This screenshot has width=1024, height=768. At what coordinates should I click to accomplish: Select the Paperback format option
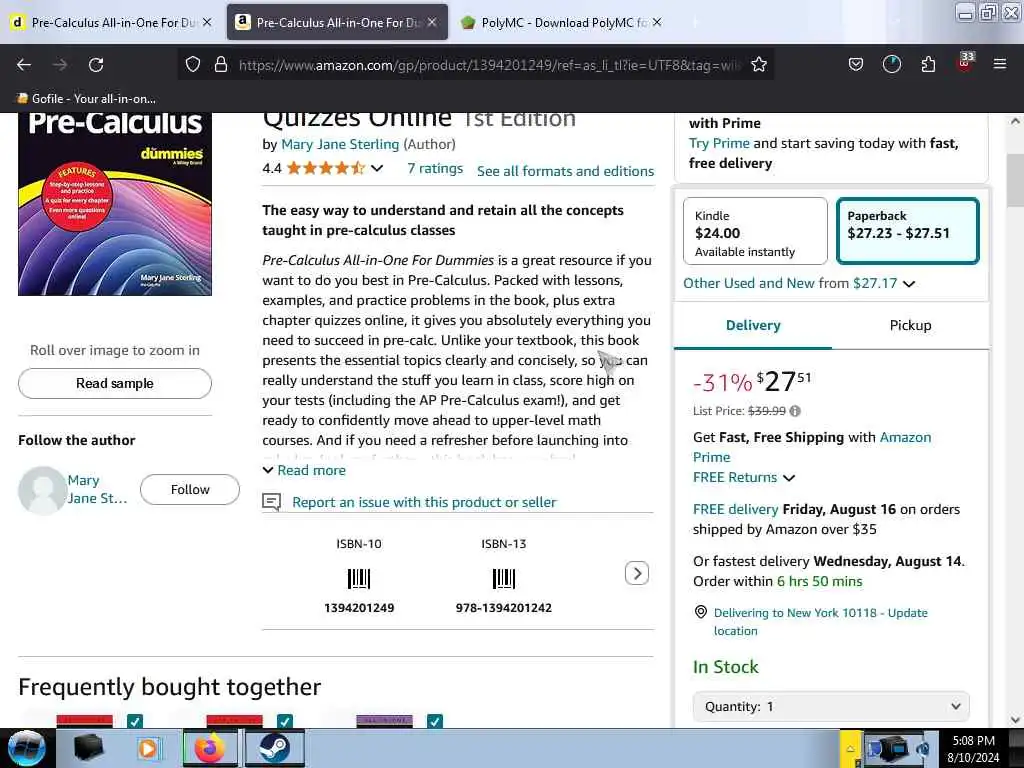click(x=908, y=231)
